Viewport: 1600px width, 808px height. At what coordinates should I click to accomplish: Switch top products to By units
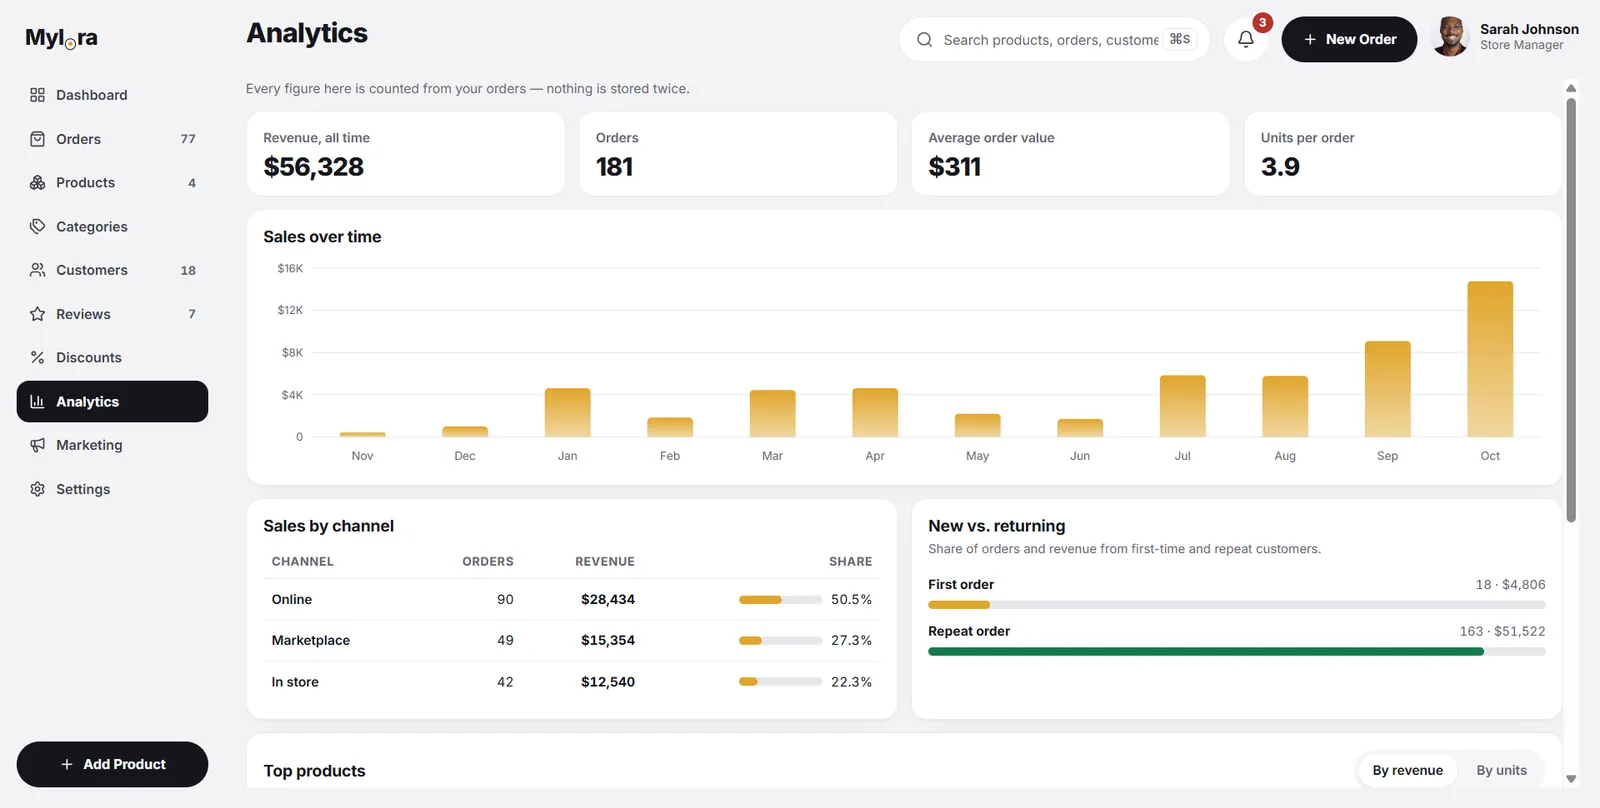1501,770
